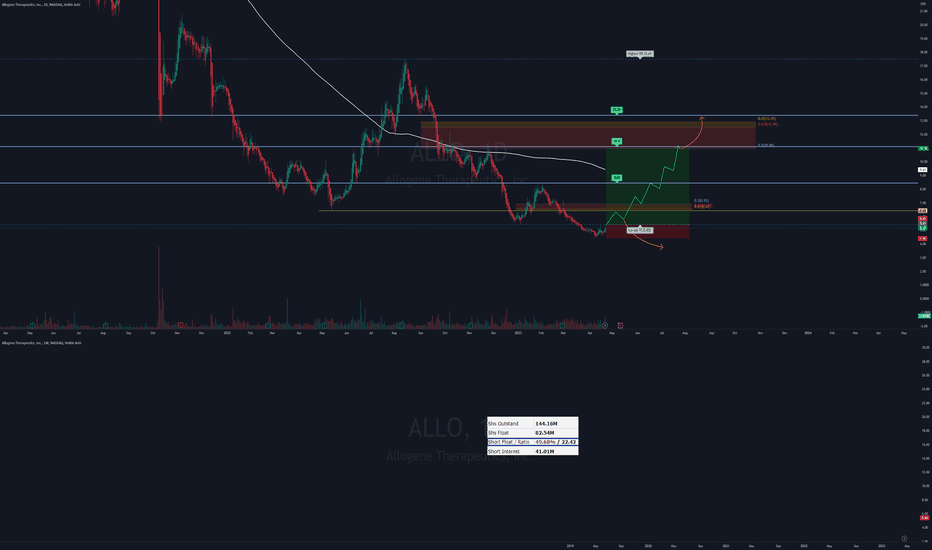Click the grey circular marker before May 2023

605,325
